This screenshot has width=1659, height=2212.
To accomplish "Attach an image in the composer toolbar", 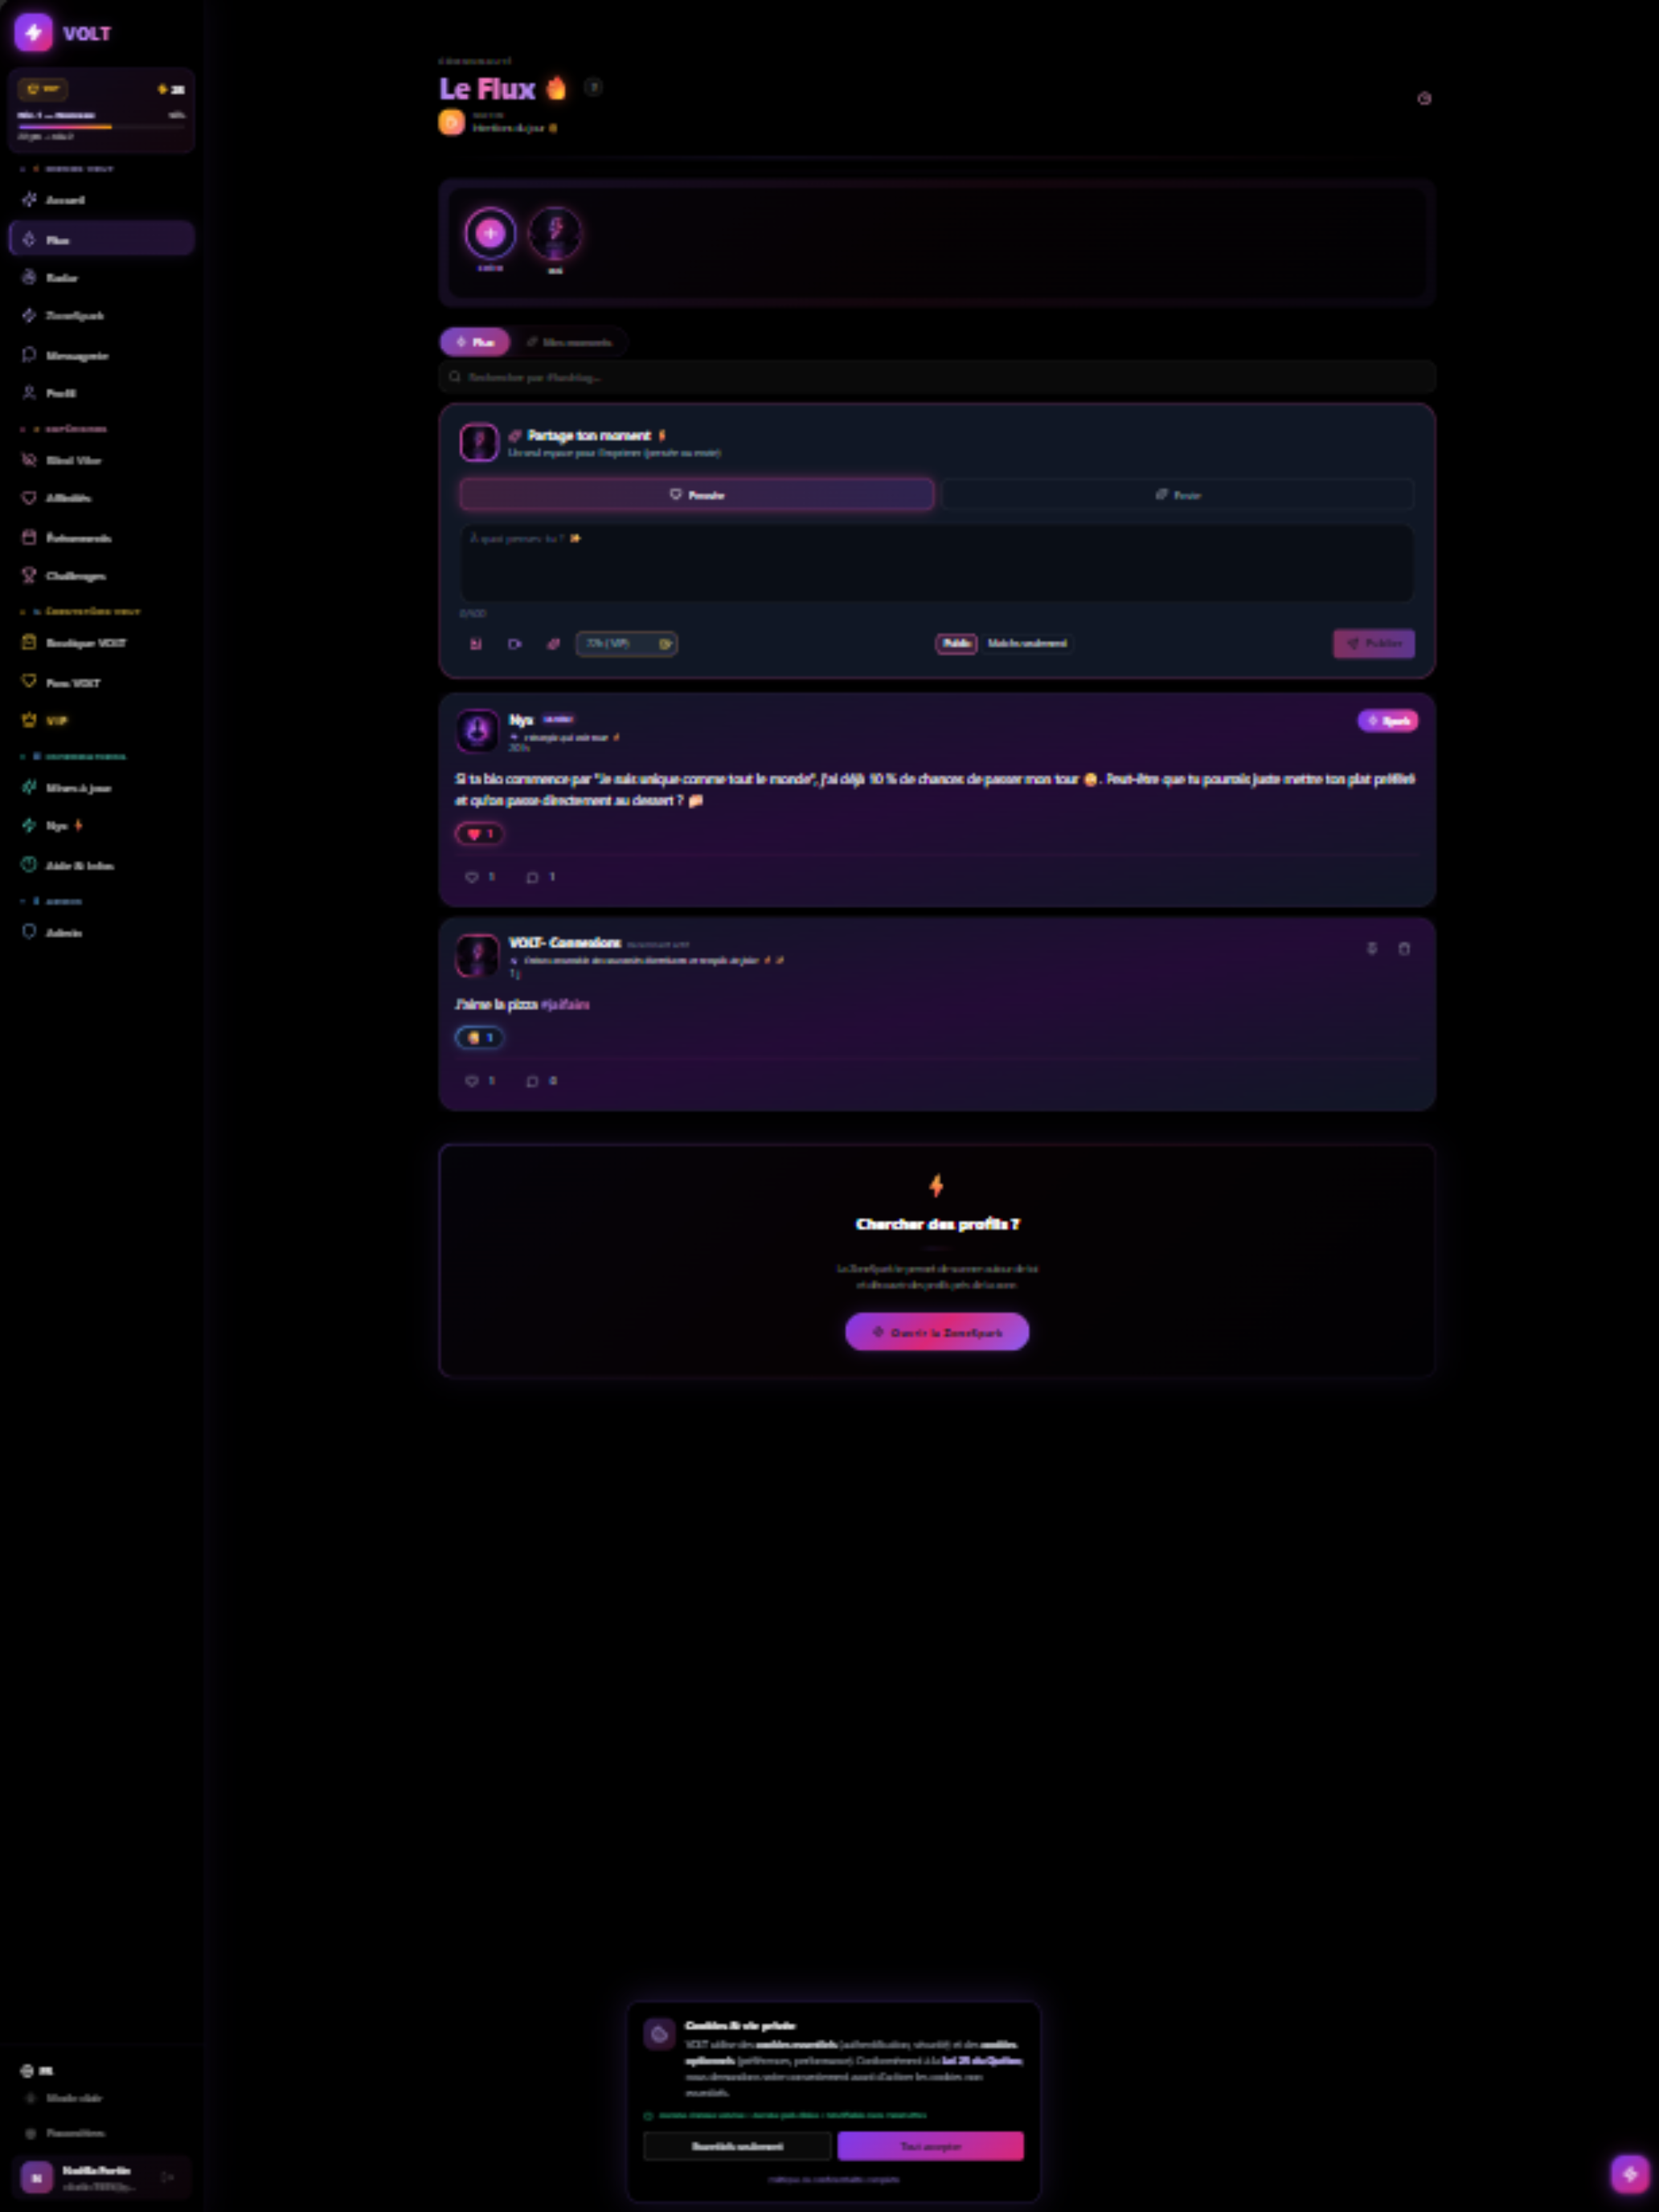I will point(476,644).
